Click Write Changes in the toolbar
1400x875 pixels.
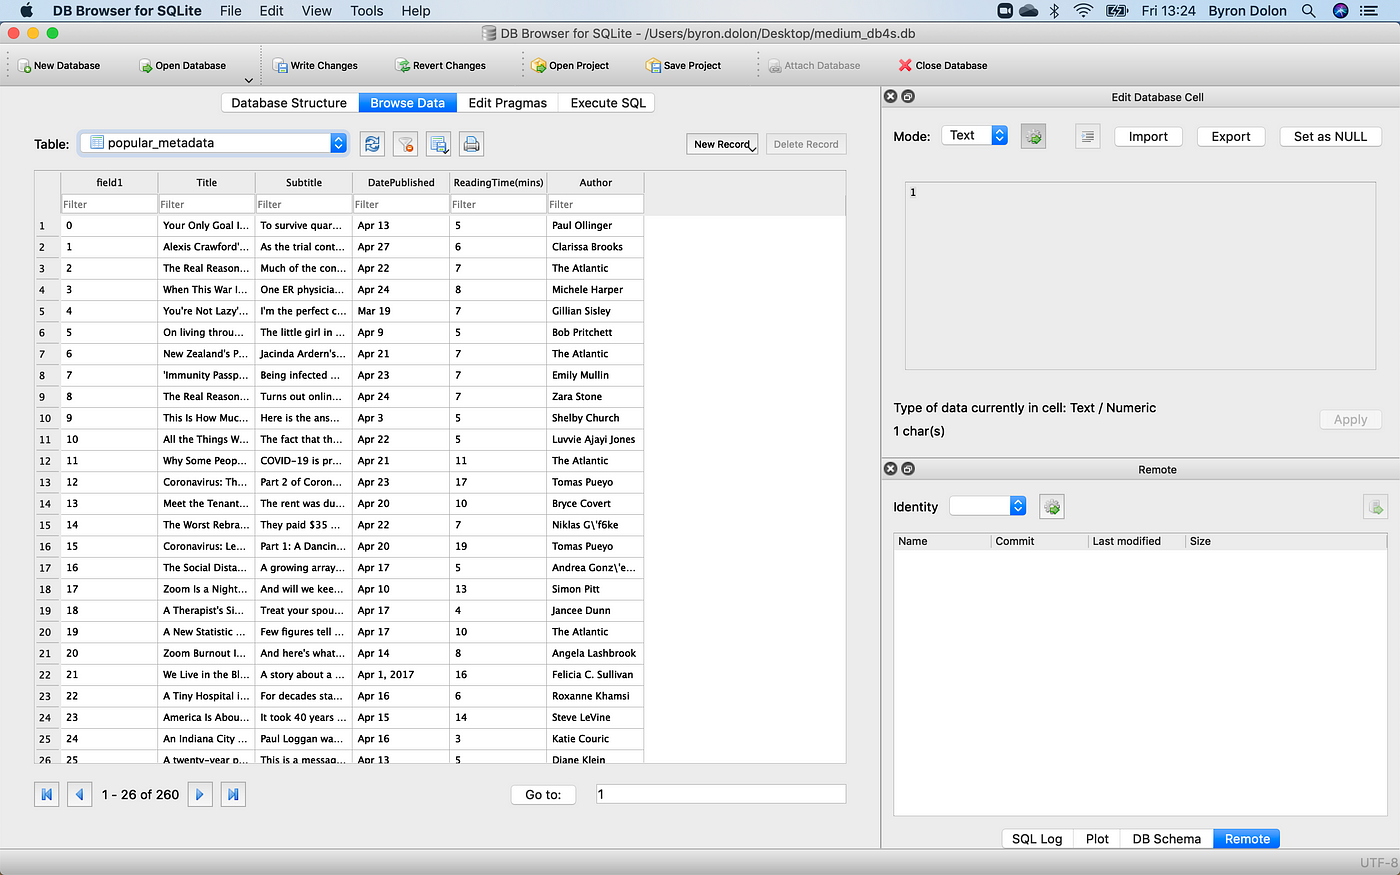tap(315, 65)
